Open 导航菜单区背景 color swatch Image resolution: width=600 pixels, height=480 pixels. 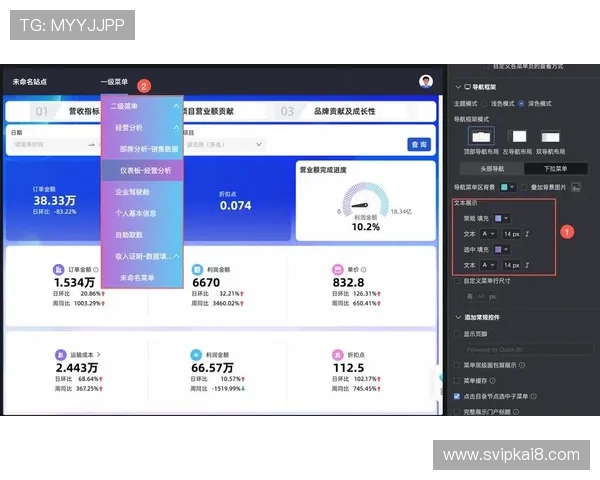pyautogui.click(x=508, y=187)
